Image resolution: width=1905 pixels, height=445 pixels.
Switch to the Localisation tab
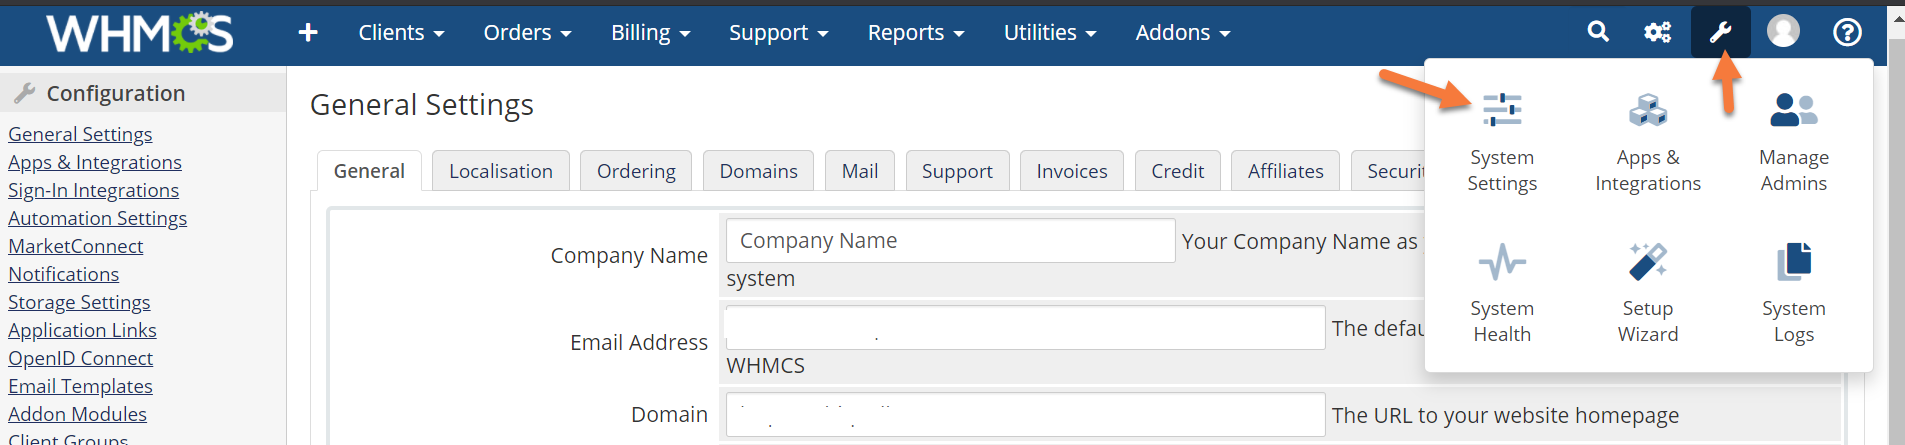[500, 171]
